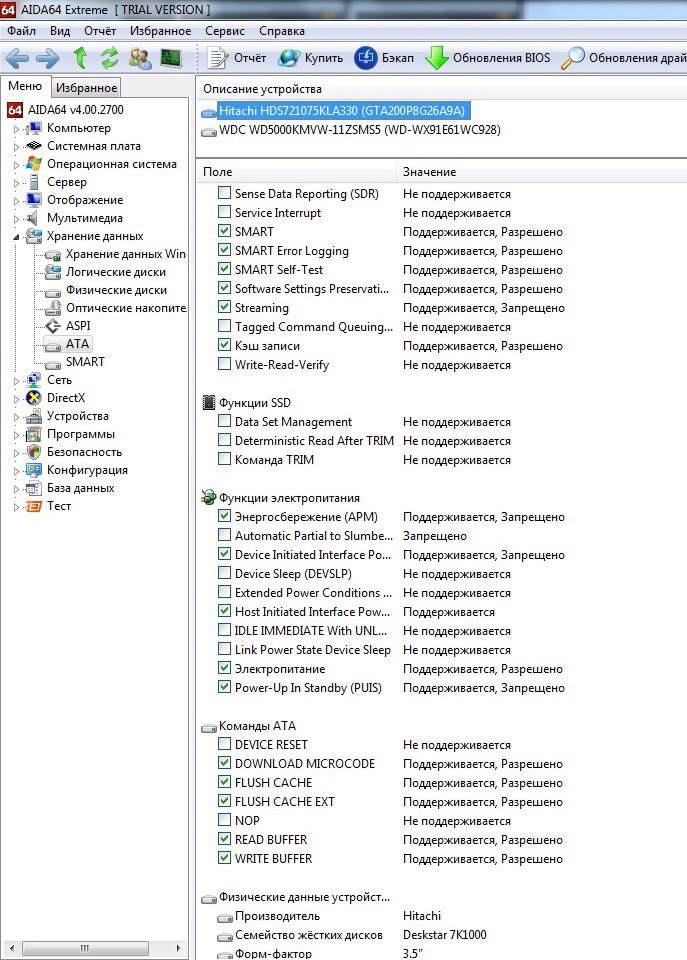Click the Функции SSD section icon
This screenshot has height=960, width=687.
[x=209, y=402]
